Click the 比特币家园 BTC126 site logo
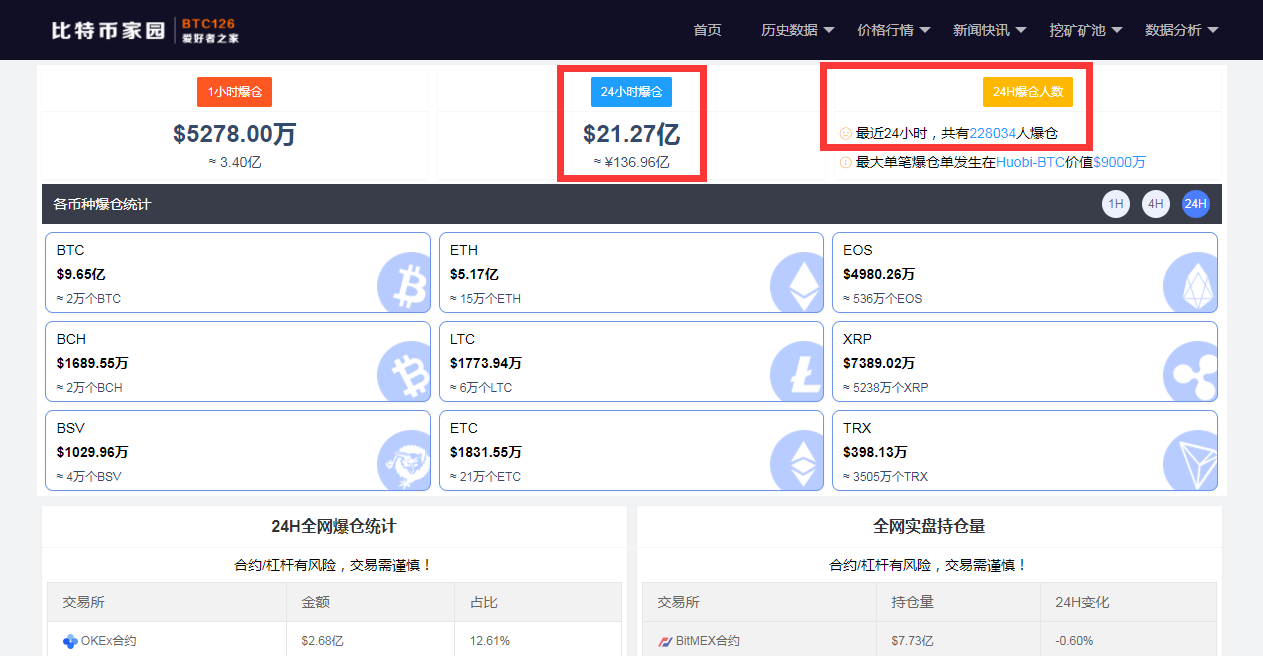Screen dimensions: 1263x656 click(145, 30)
